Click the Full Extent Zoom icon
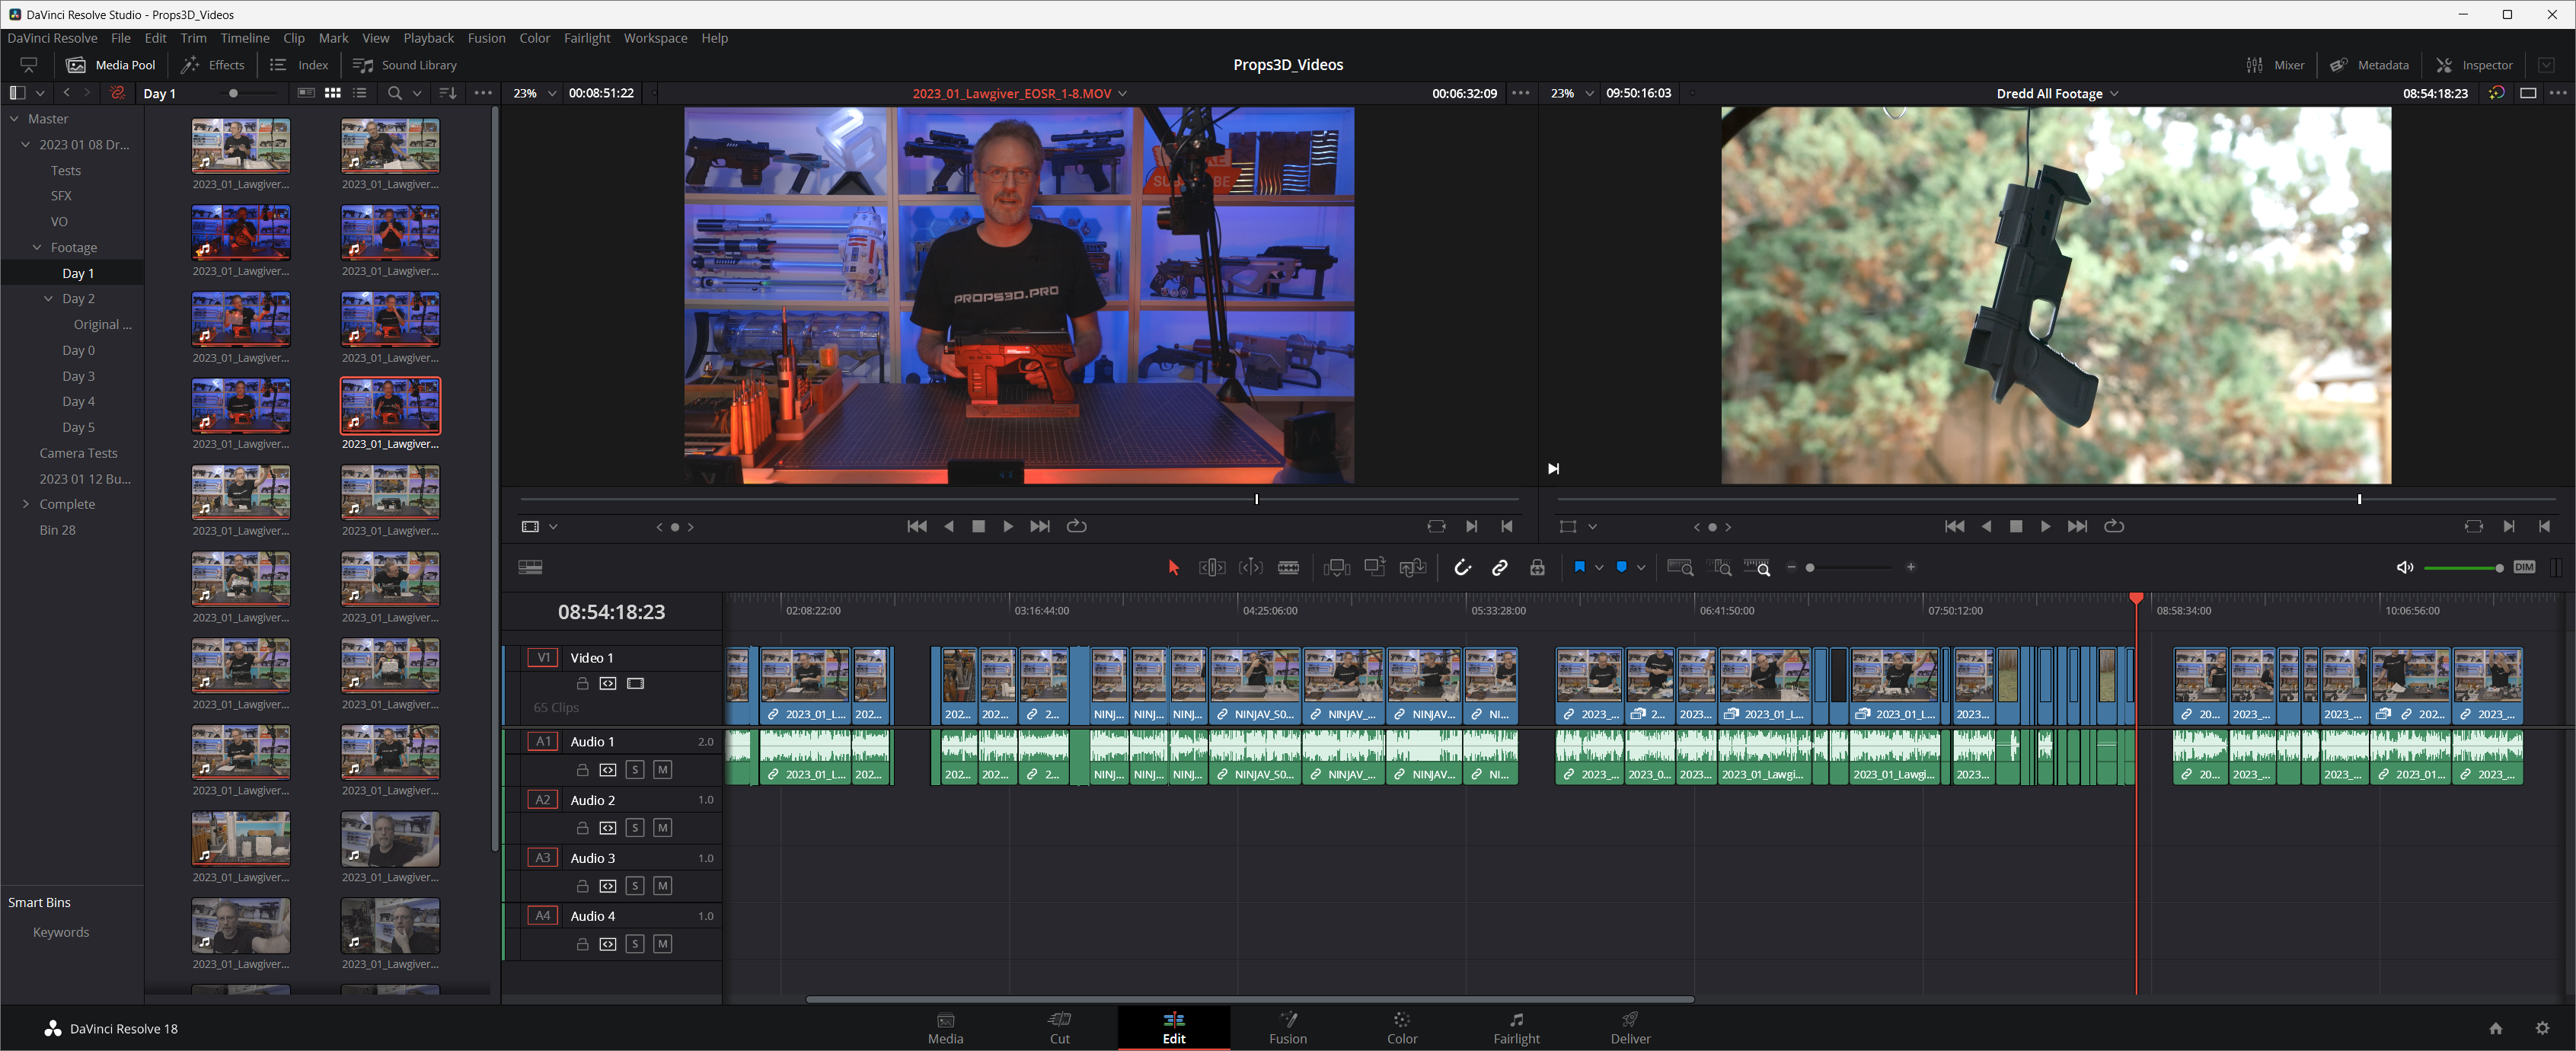The width and height of the screenshot is (2576, 1051). coord(1680,568)
